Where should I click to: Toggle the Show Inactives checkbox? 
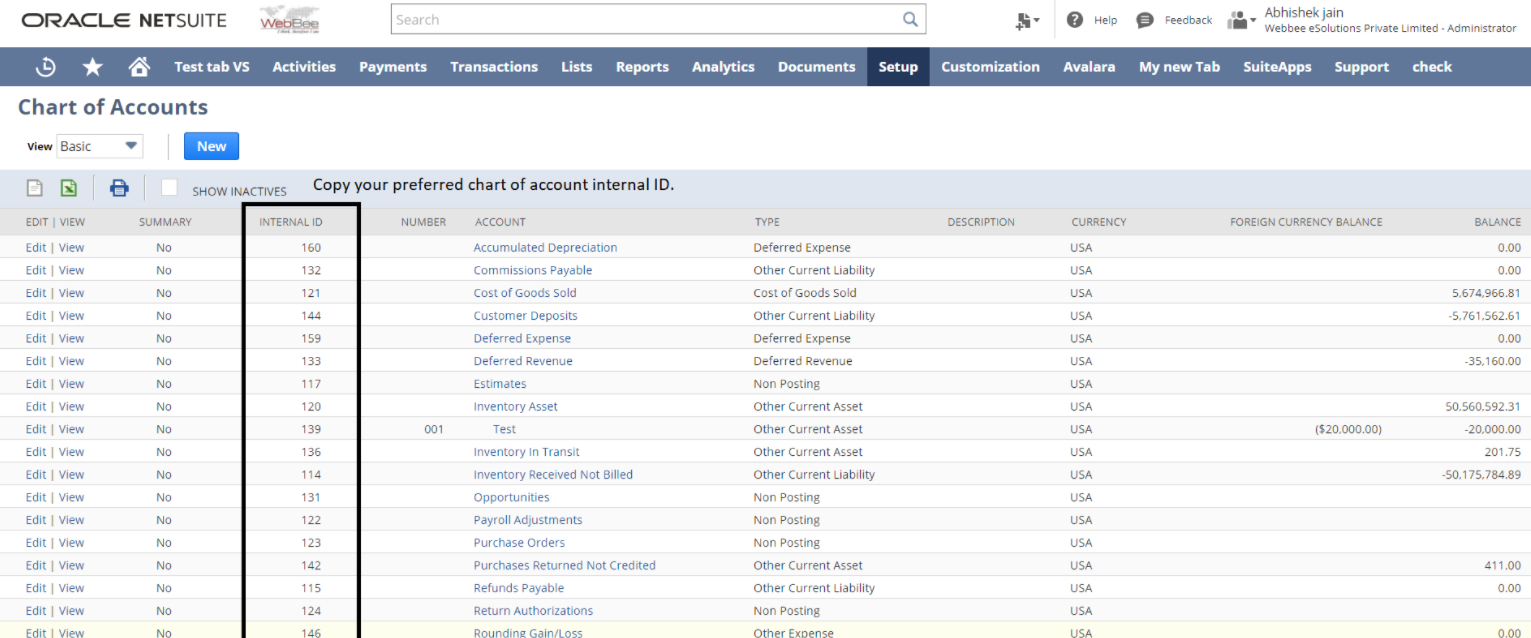(170, 188)
